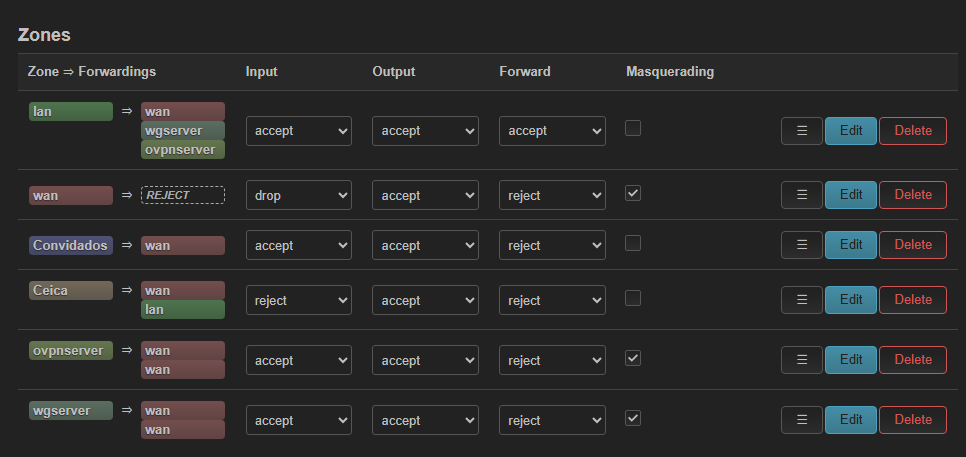This screenshot has width=966, height=457.
Task: Edit the Ceica zone
Action: (850, 300)
